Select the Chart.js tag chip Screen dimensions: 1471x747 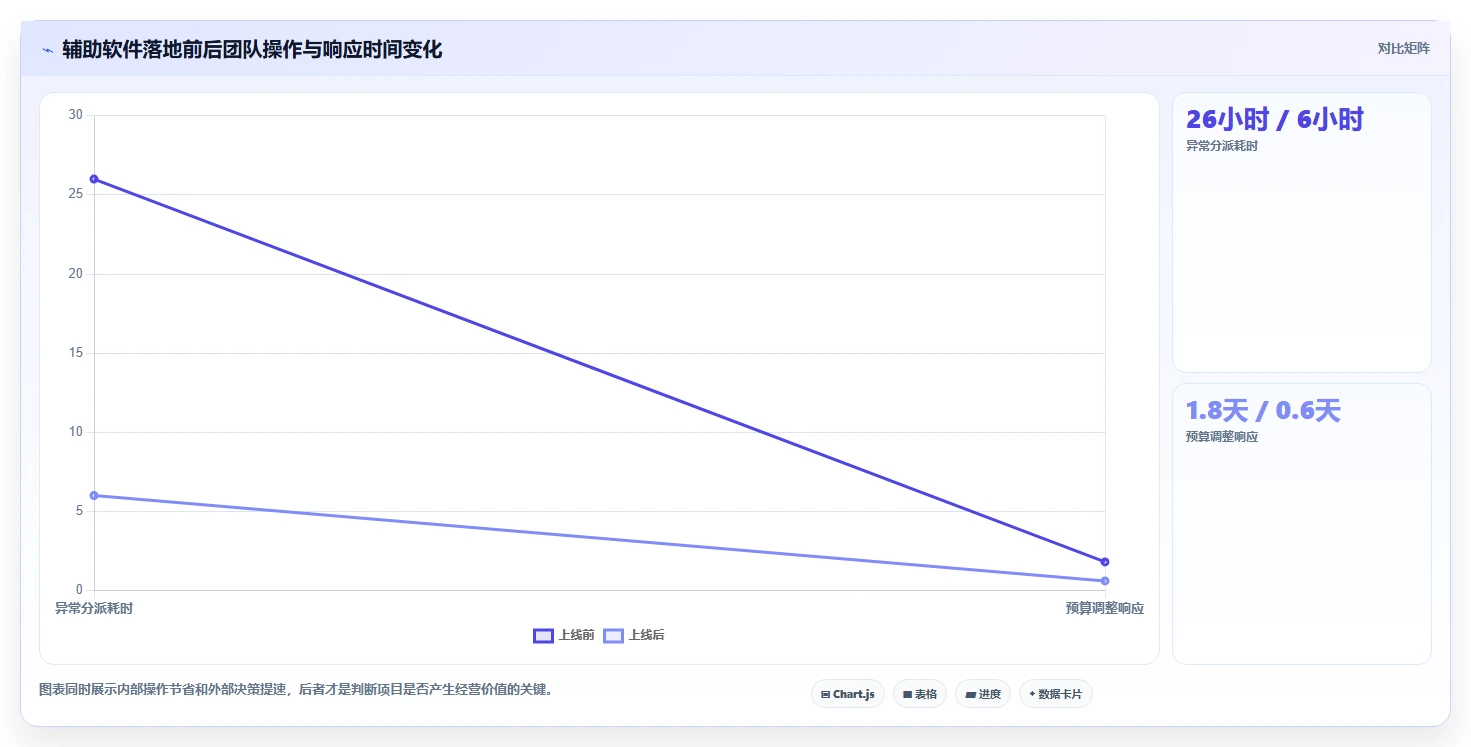847,694
